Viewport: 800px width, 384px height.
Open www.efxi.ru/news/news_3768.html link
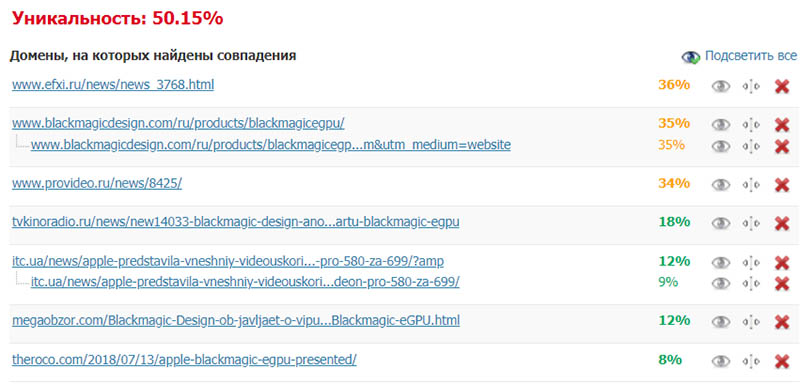[x=113, y=85]
